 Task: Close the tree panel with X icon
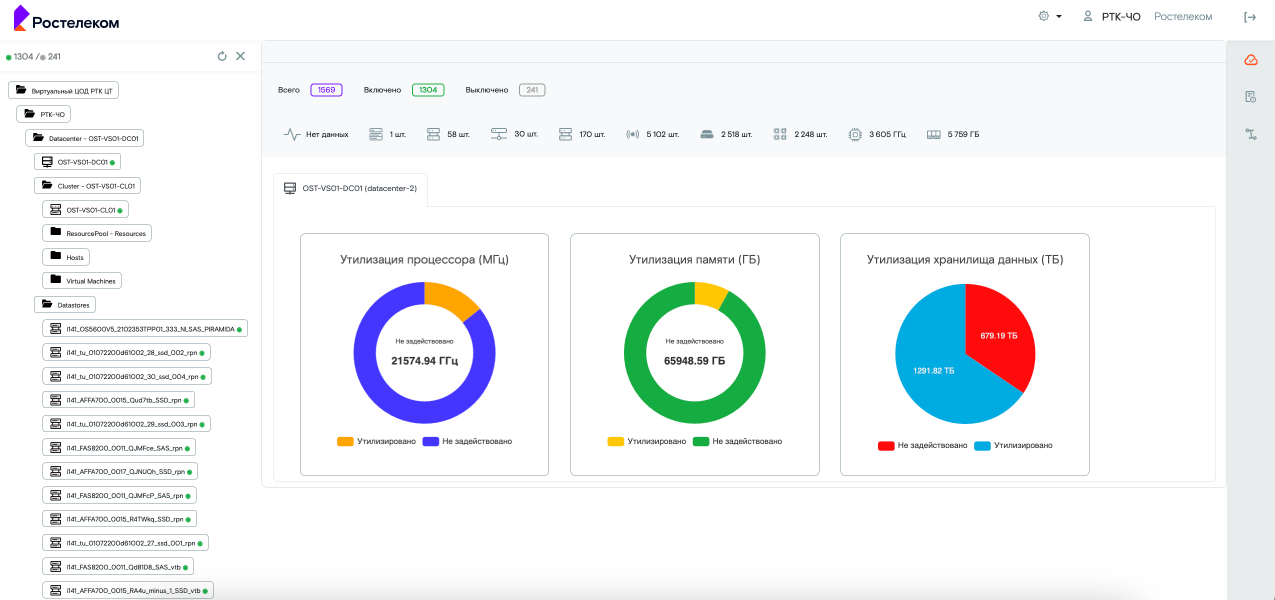click(240, 56)
